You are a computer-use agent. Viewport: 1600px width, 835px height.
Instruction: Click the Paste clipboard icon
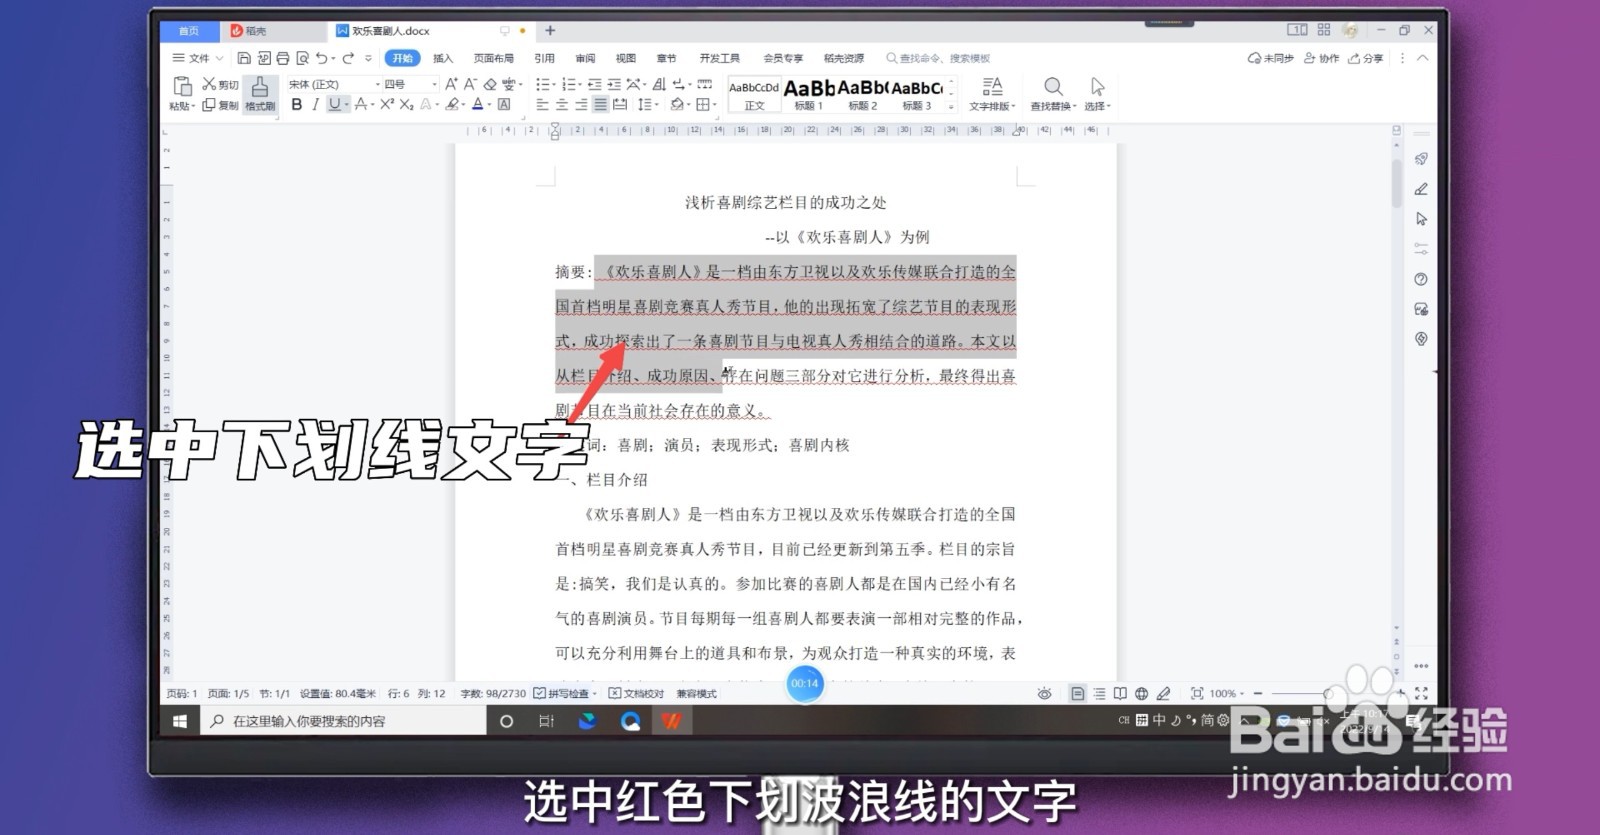coord(182,86)
